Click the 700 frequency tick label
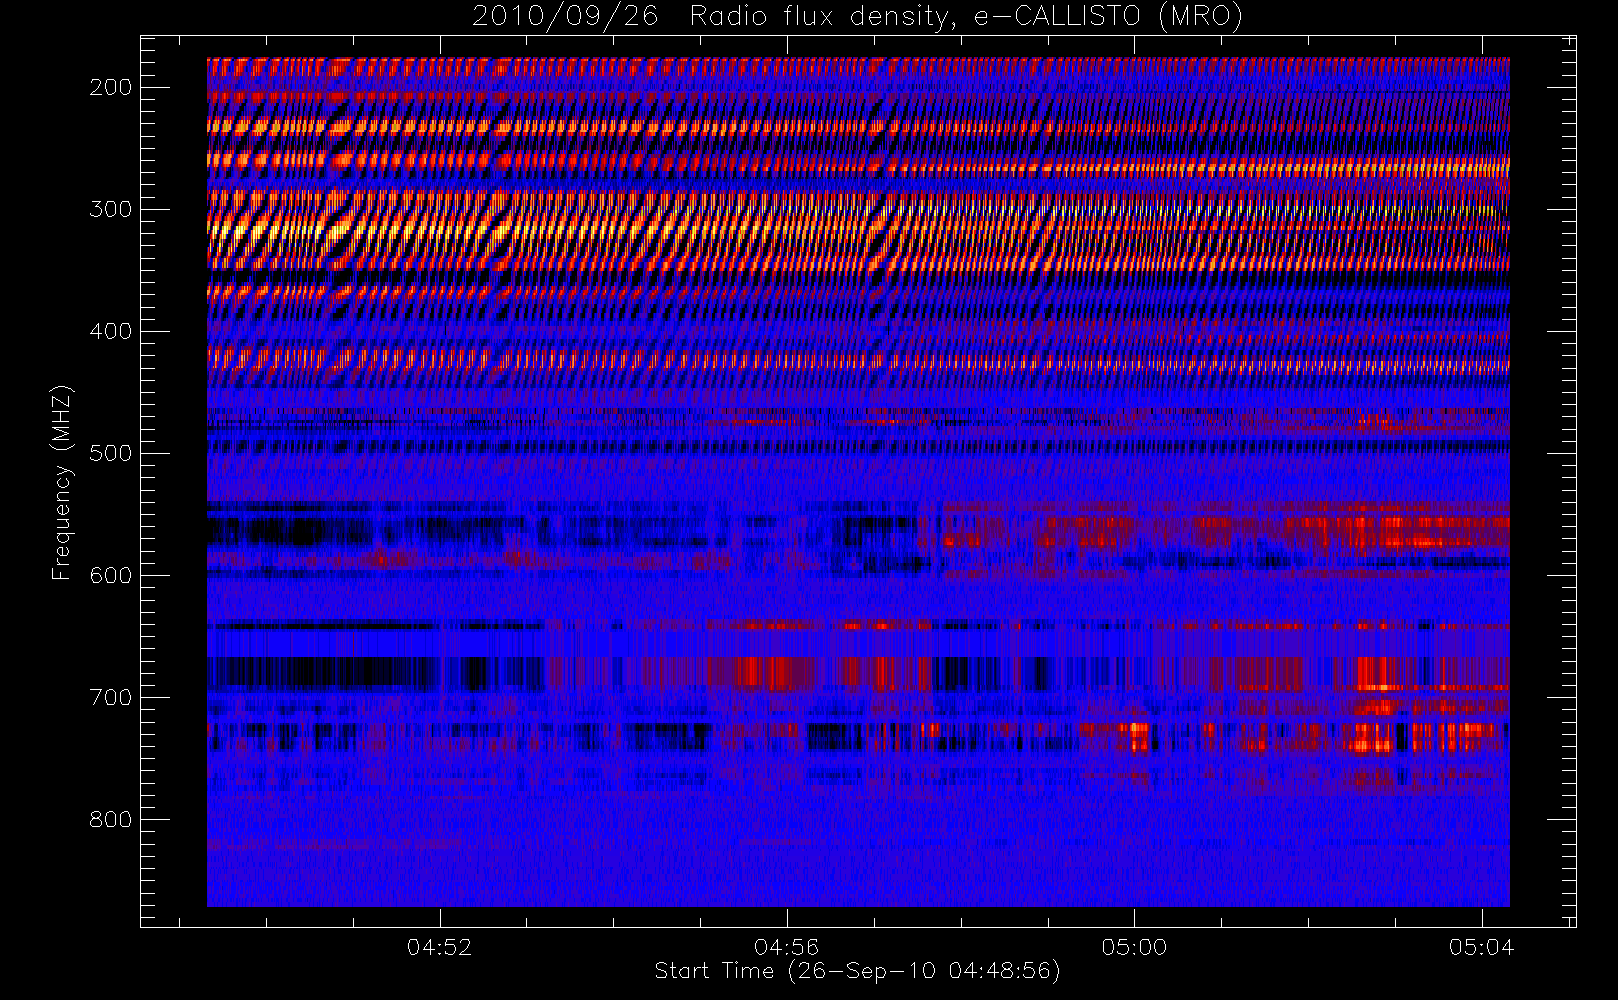The image size is (1618, 1000). (110, 697)
